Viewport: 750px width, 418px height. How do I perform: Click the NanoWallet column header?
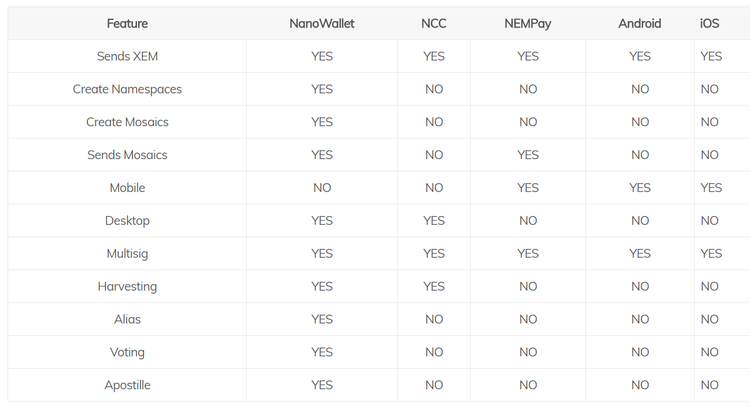(321, 23)
